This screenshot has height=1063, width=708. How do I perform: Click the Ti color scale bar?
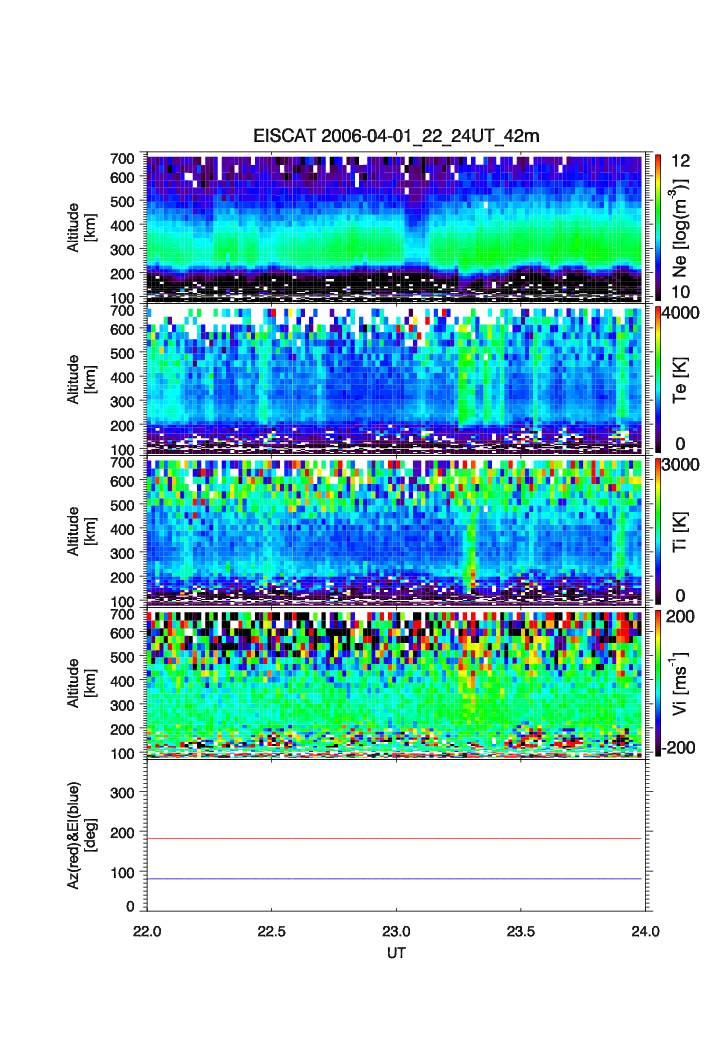click(655, 532)
